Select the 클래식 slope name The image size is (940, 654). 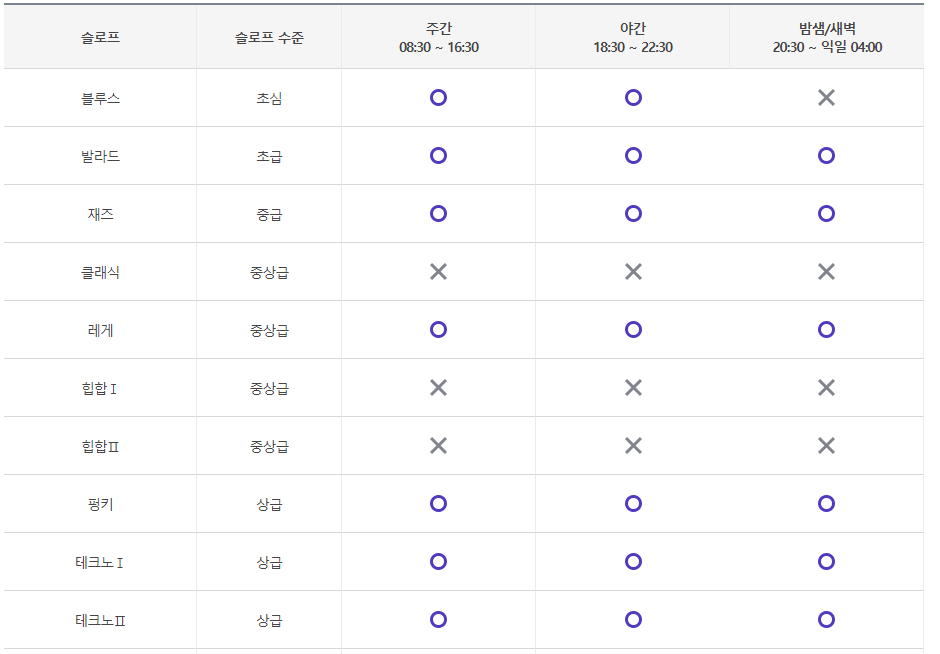tap(100, 272)
